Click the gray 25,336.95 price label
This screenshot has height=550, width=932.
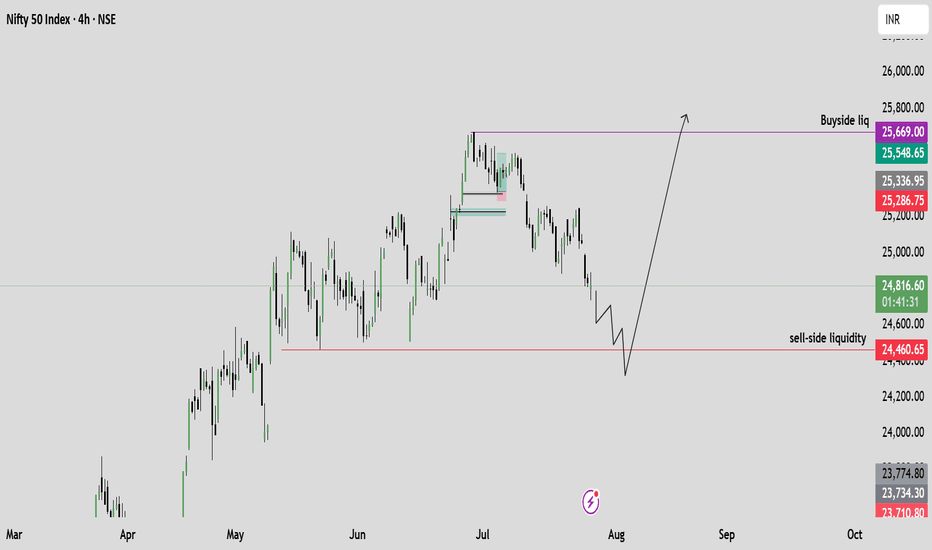[902, 181]
